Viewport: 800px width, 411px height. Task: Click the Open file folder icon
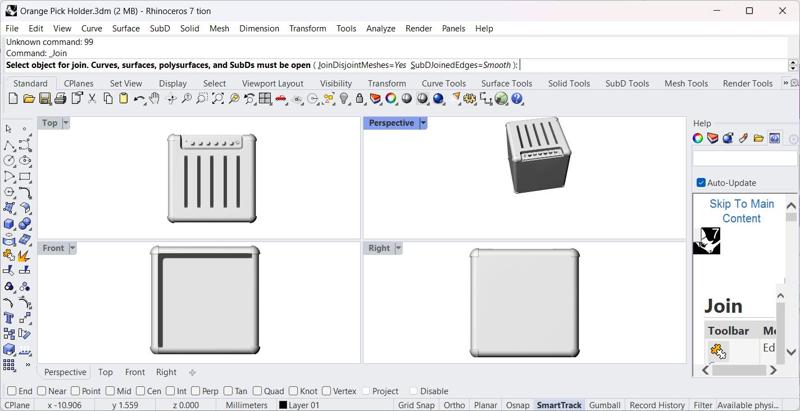(29, 99)
